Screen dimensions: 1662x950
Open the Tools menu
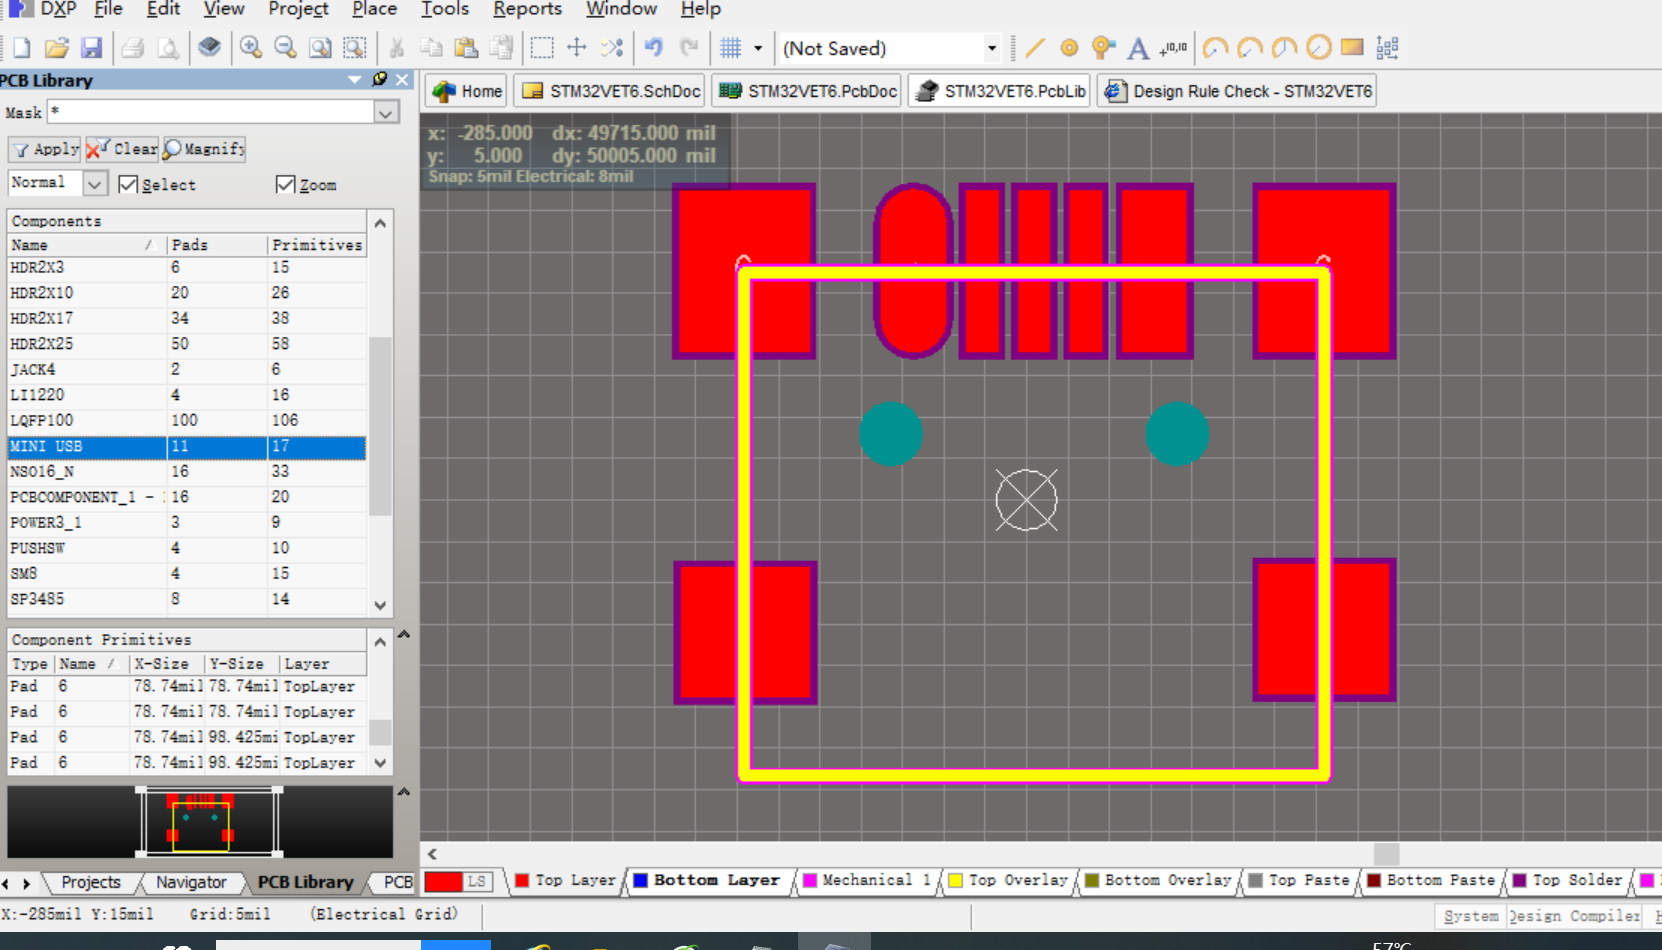tap(444, 9)
